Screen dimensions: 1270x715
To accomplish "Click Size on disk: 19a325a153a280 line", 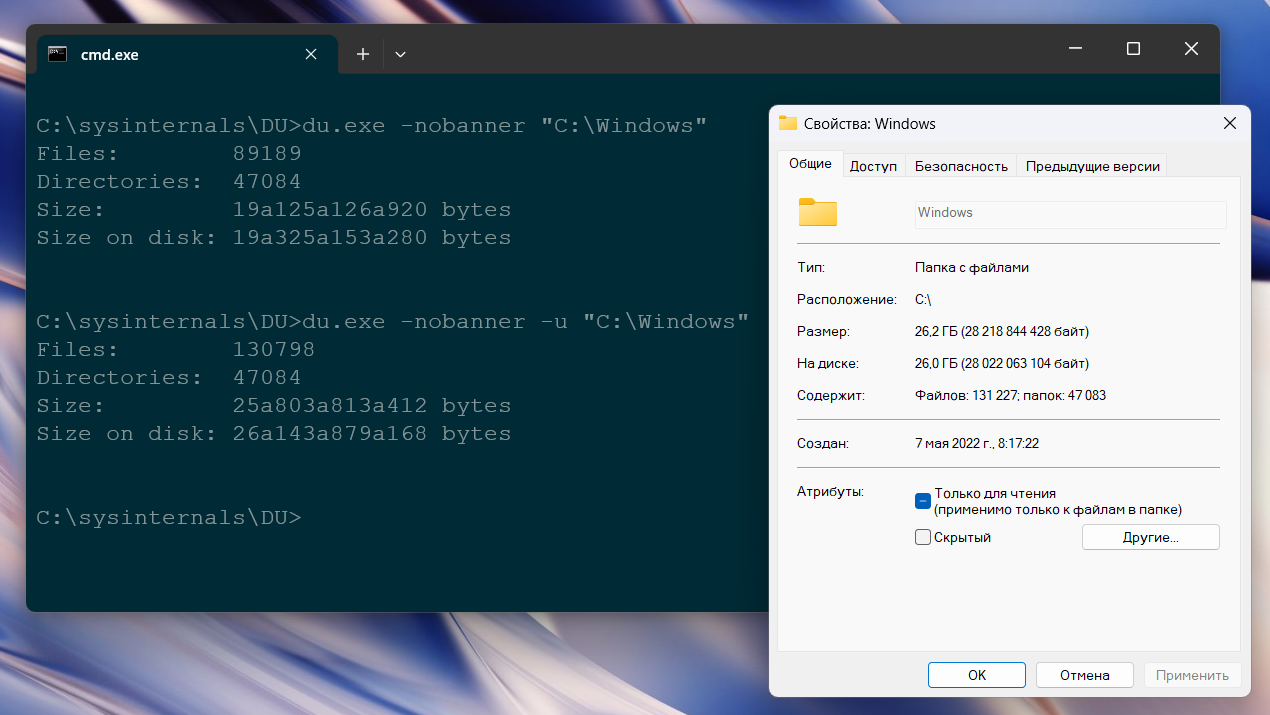I will tap(274, 237).
